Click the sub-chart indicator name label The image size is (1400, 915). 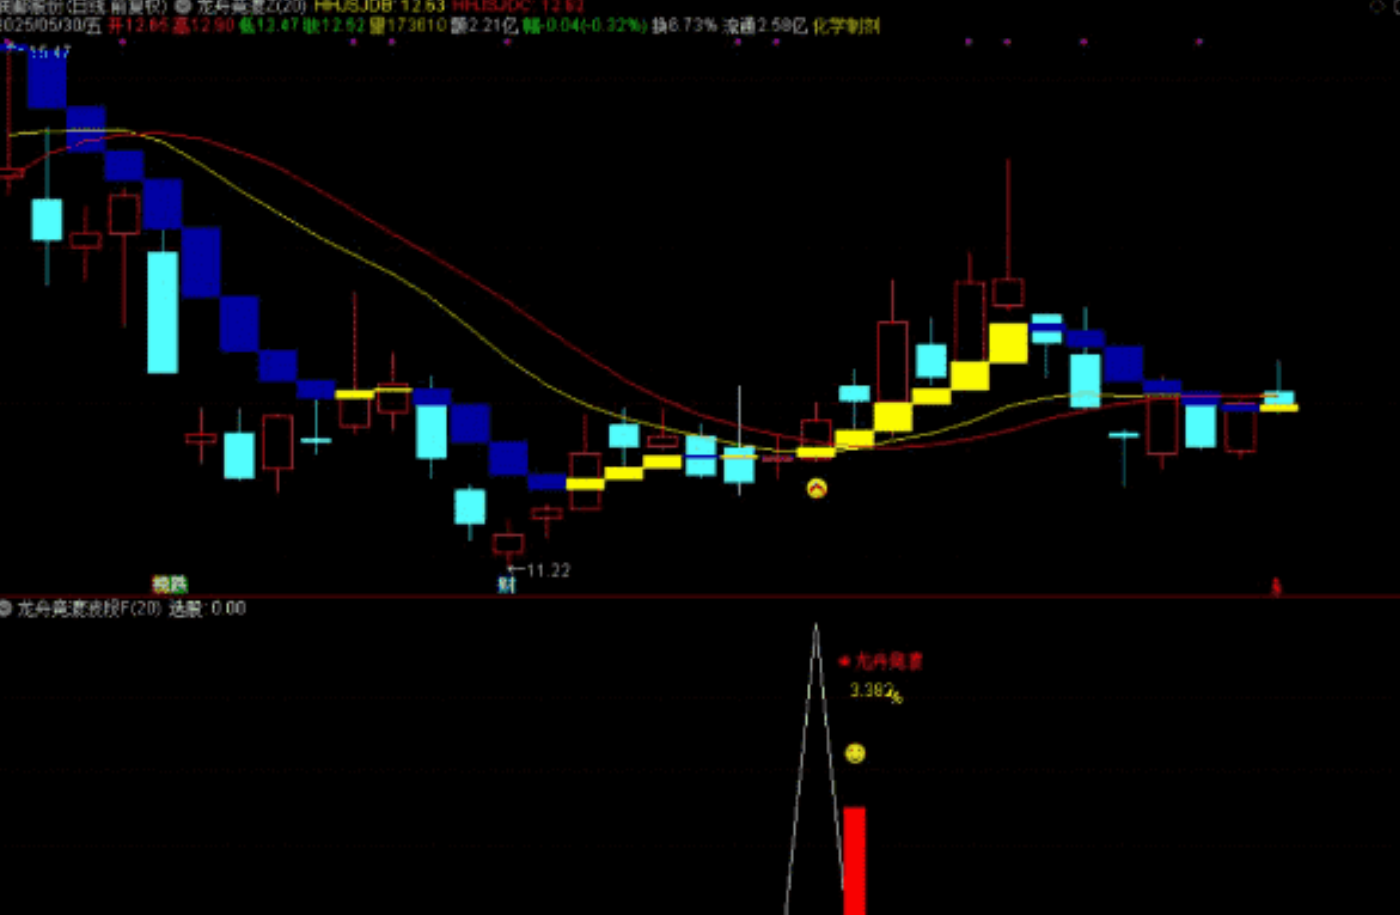click(89, 608)
